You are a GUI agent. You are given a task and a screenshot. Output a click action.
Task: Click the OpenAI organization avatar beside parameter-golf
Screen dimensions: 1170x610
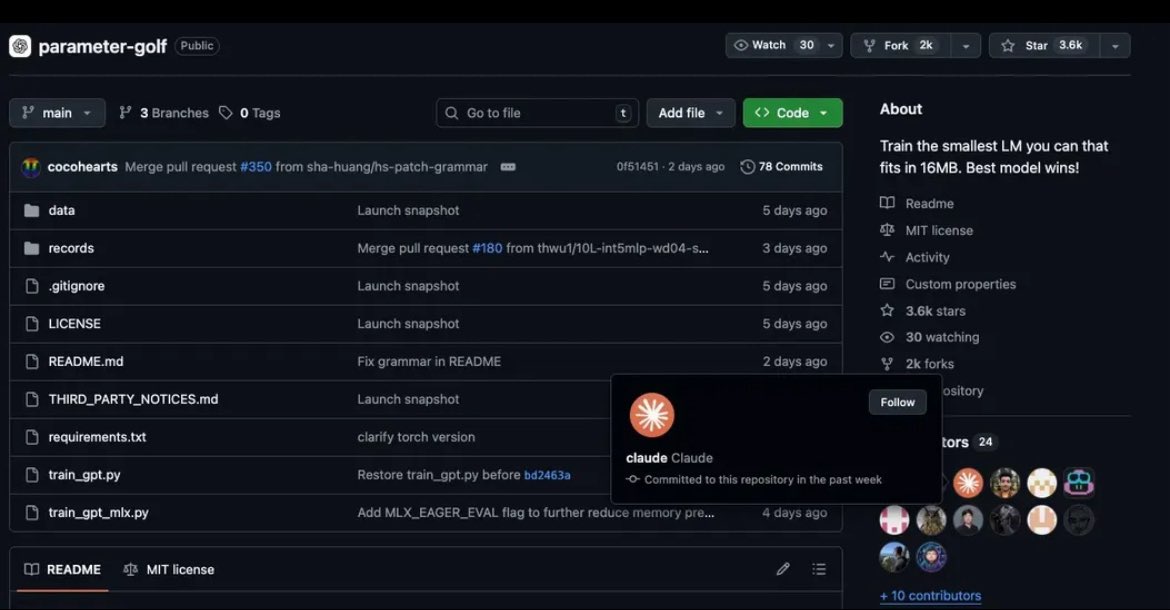20,46
